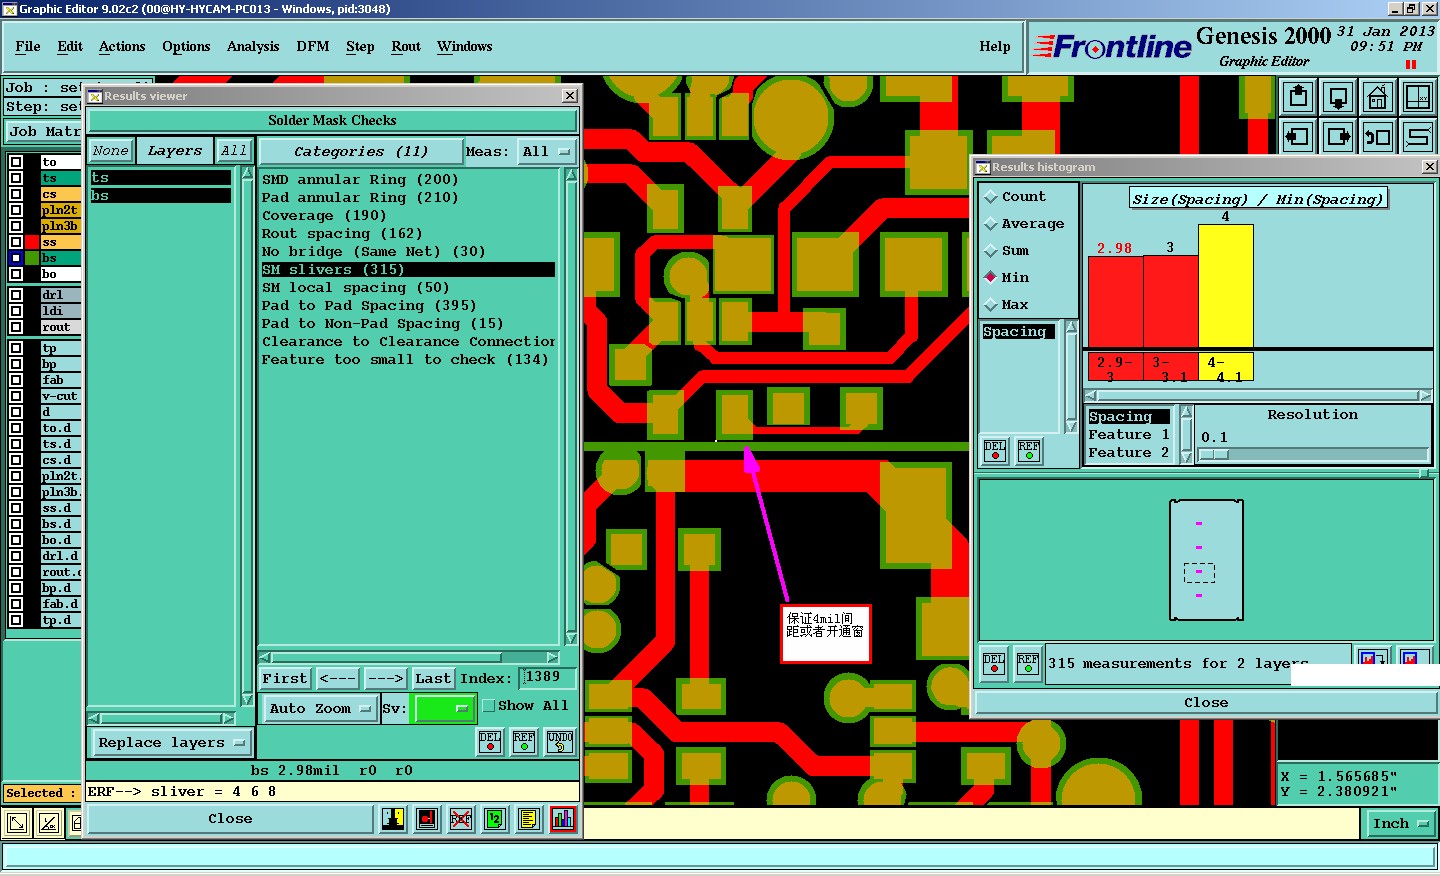
Task: Click the home view icon
Action: [x=1378, y=98]
